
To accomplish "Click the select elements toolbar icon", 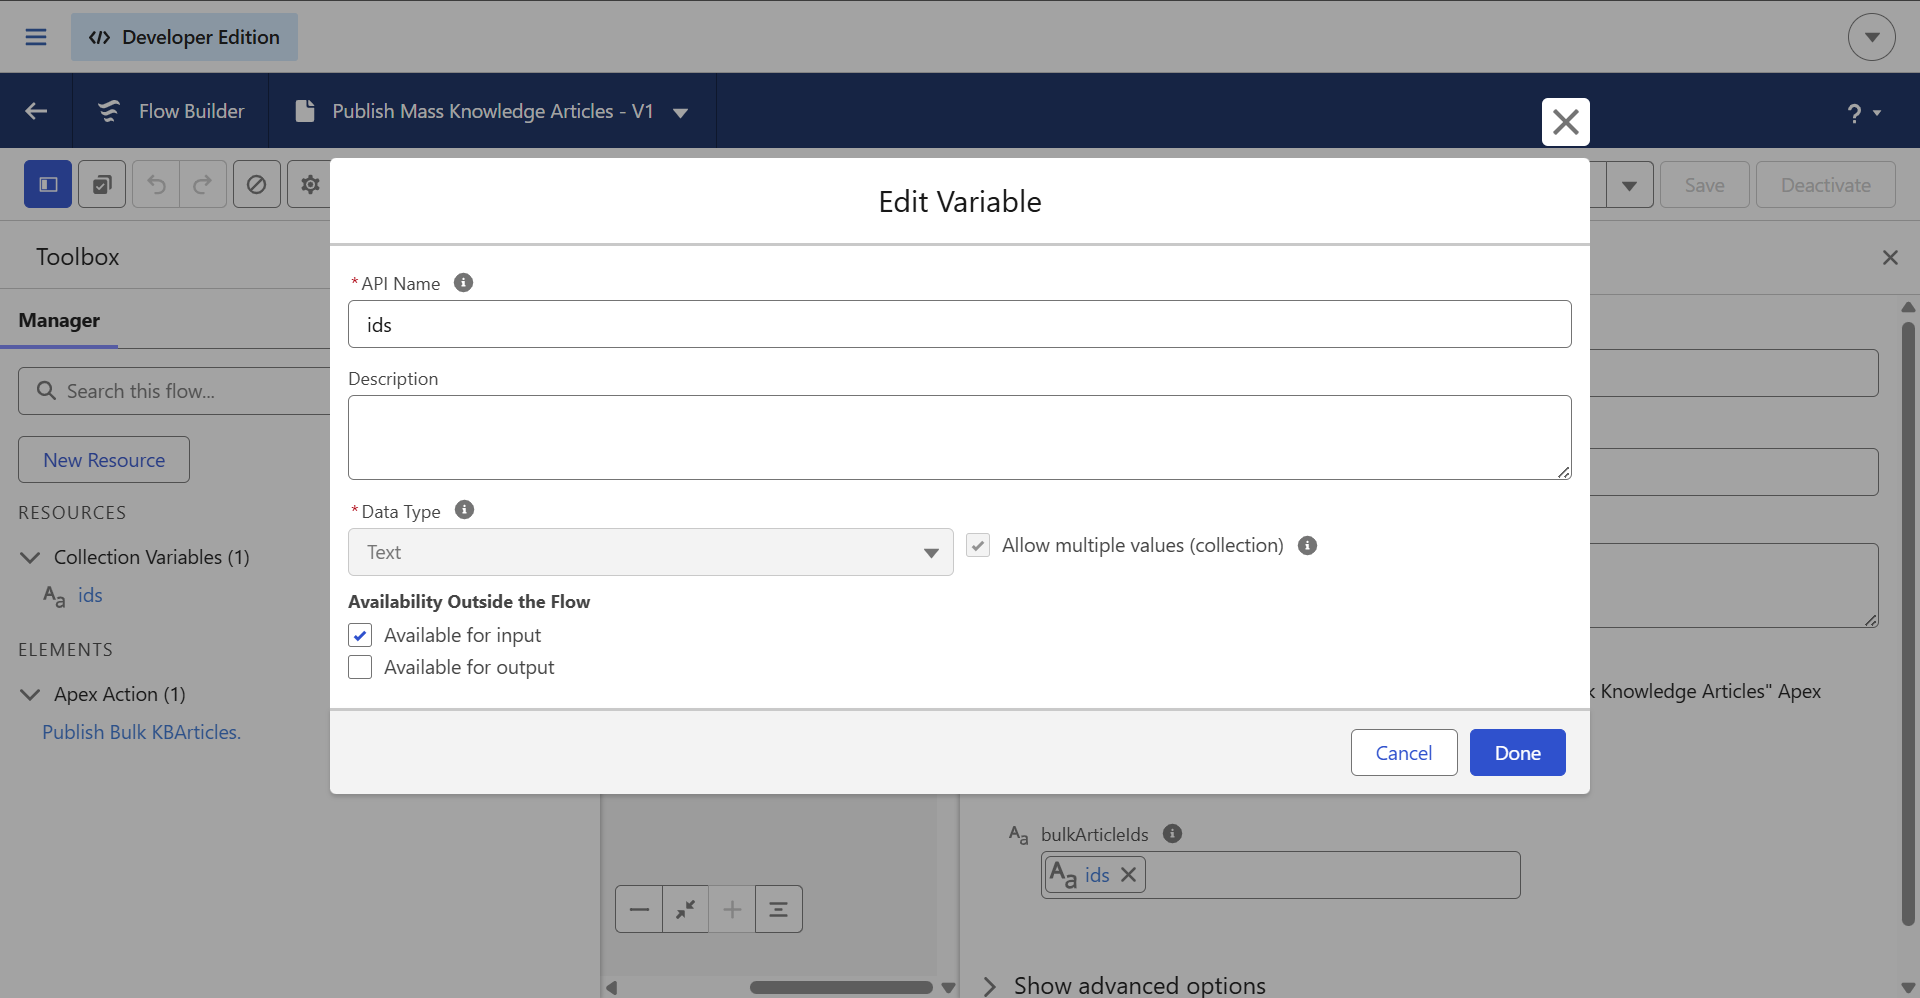I will pyautogui.click(x=102, y=184).
